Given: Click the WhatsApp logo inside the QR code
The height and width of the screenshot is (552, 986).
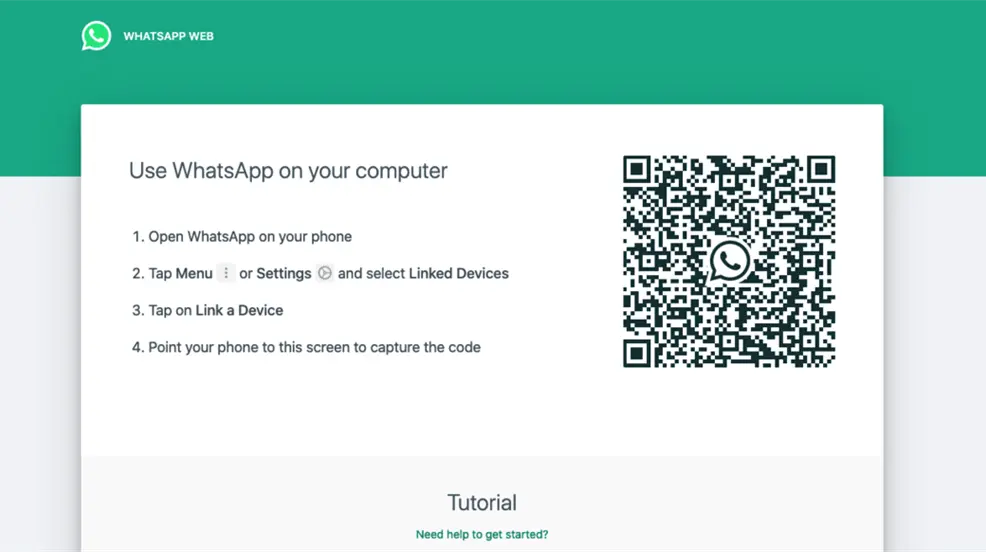Looking at the screenshot, I should tap(729, 261).
